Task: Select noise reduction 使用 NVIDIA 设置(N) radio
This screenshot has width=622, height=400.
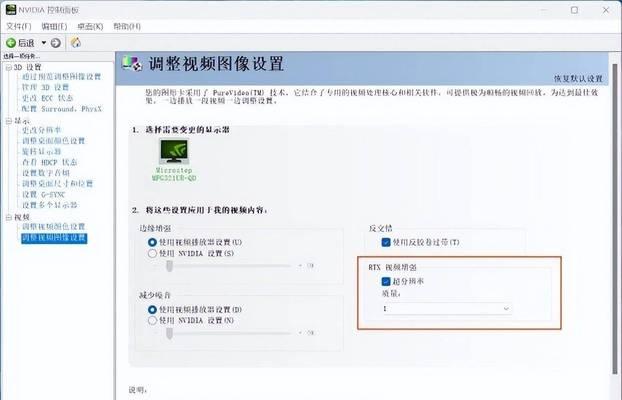Action: pos(152,320)
